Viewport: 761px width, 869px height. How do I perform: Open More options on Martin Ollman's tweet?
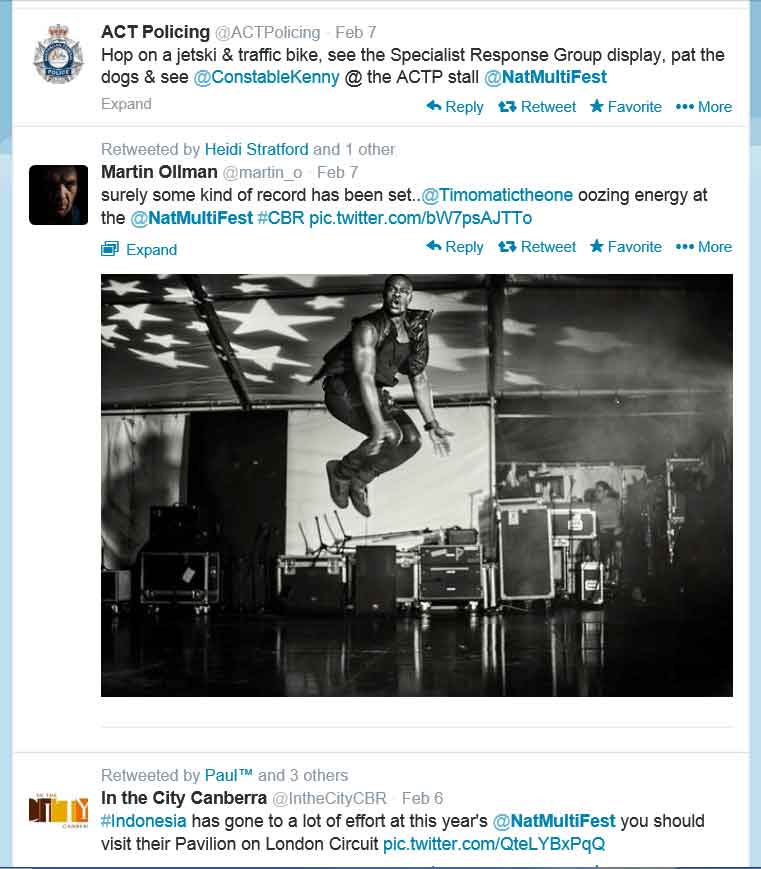tap(703, 247)
